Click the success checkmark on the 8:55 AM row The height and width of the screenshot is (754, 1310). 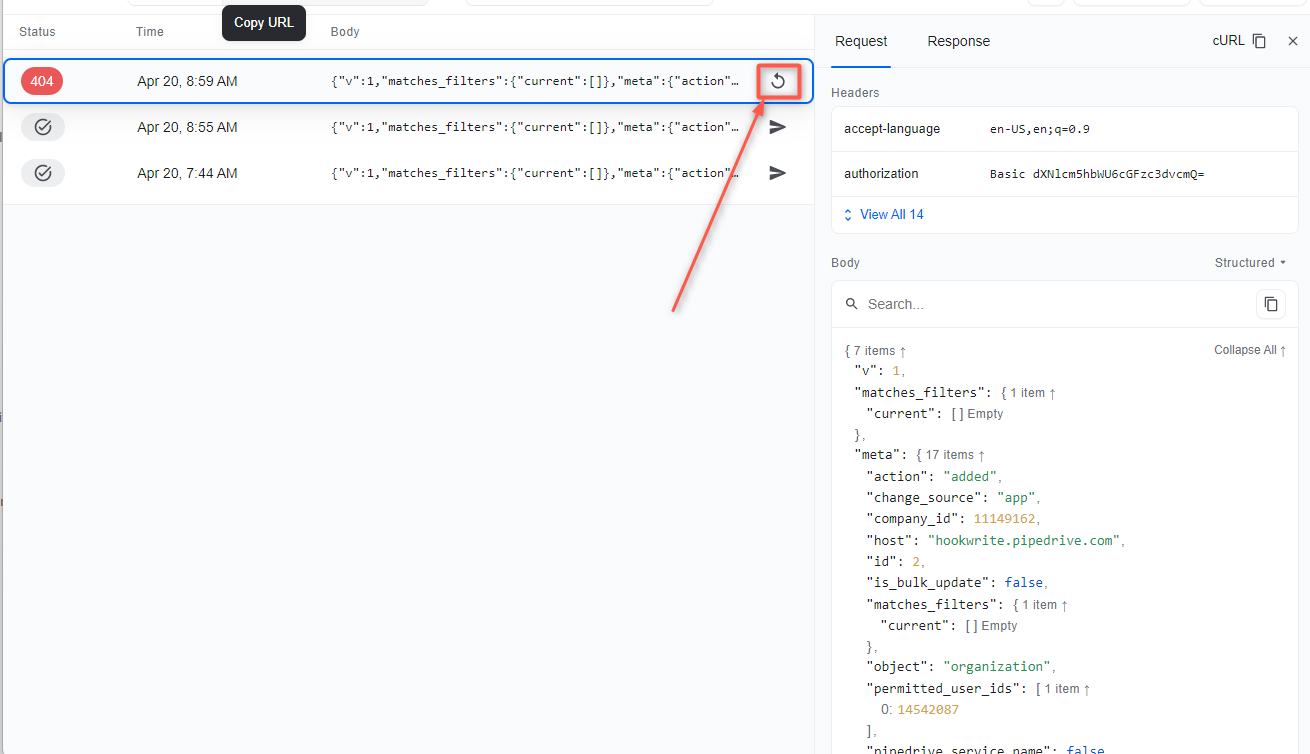click(x=41, y=127)
